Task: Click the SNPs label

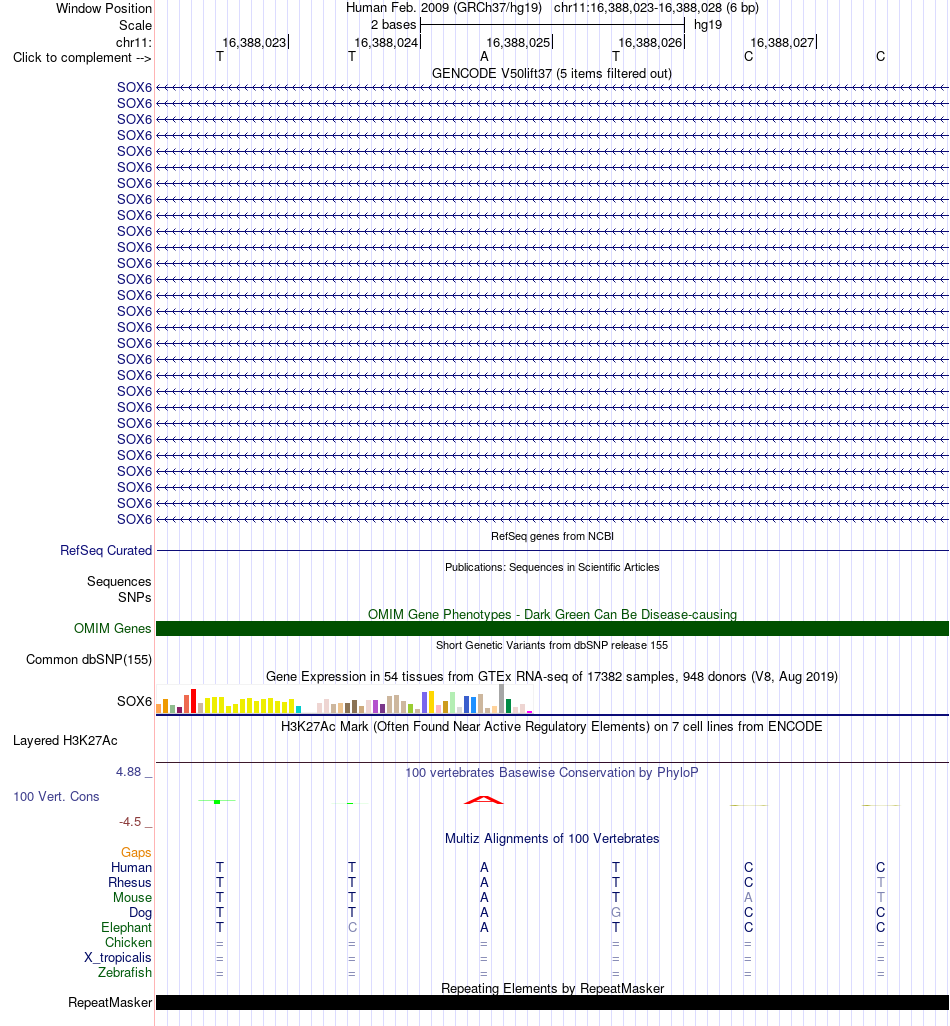Action: click(135, 597)
